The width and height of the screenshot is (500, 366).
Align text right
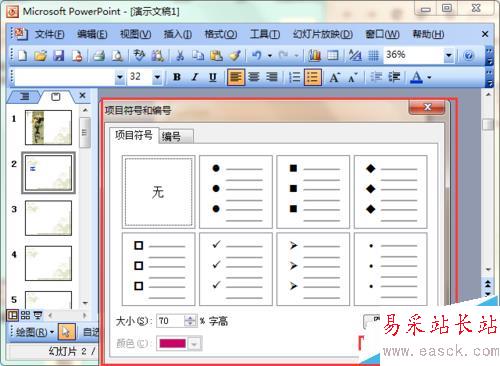(272, 77)
